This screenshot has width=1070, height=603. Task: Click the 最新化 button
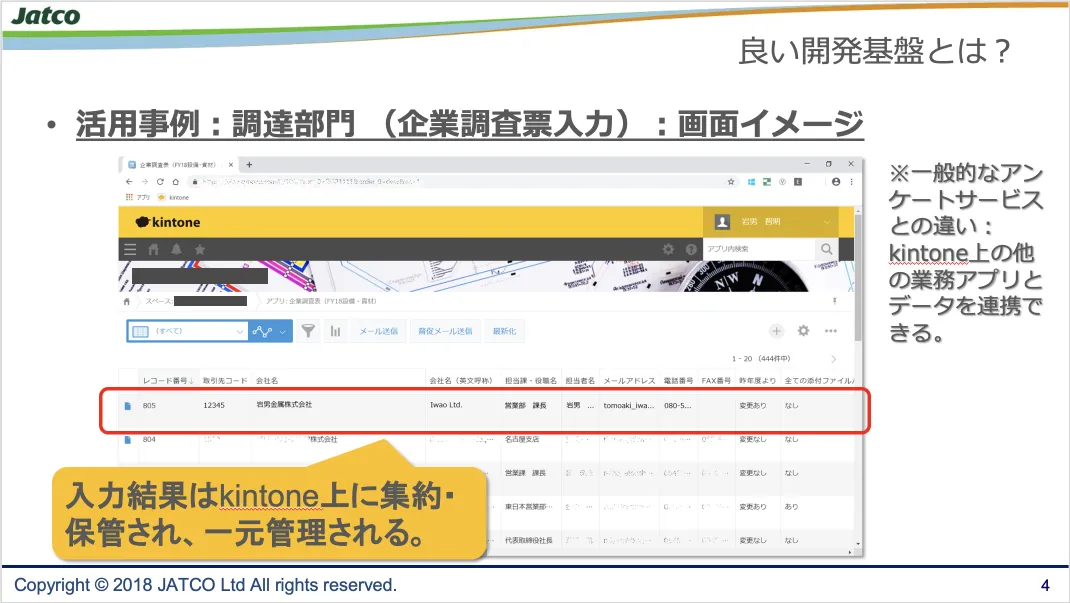(x=503, y=331)
